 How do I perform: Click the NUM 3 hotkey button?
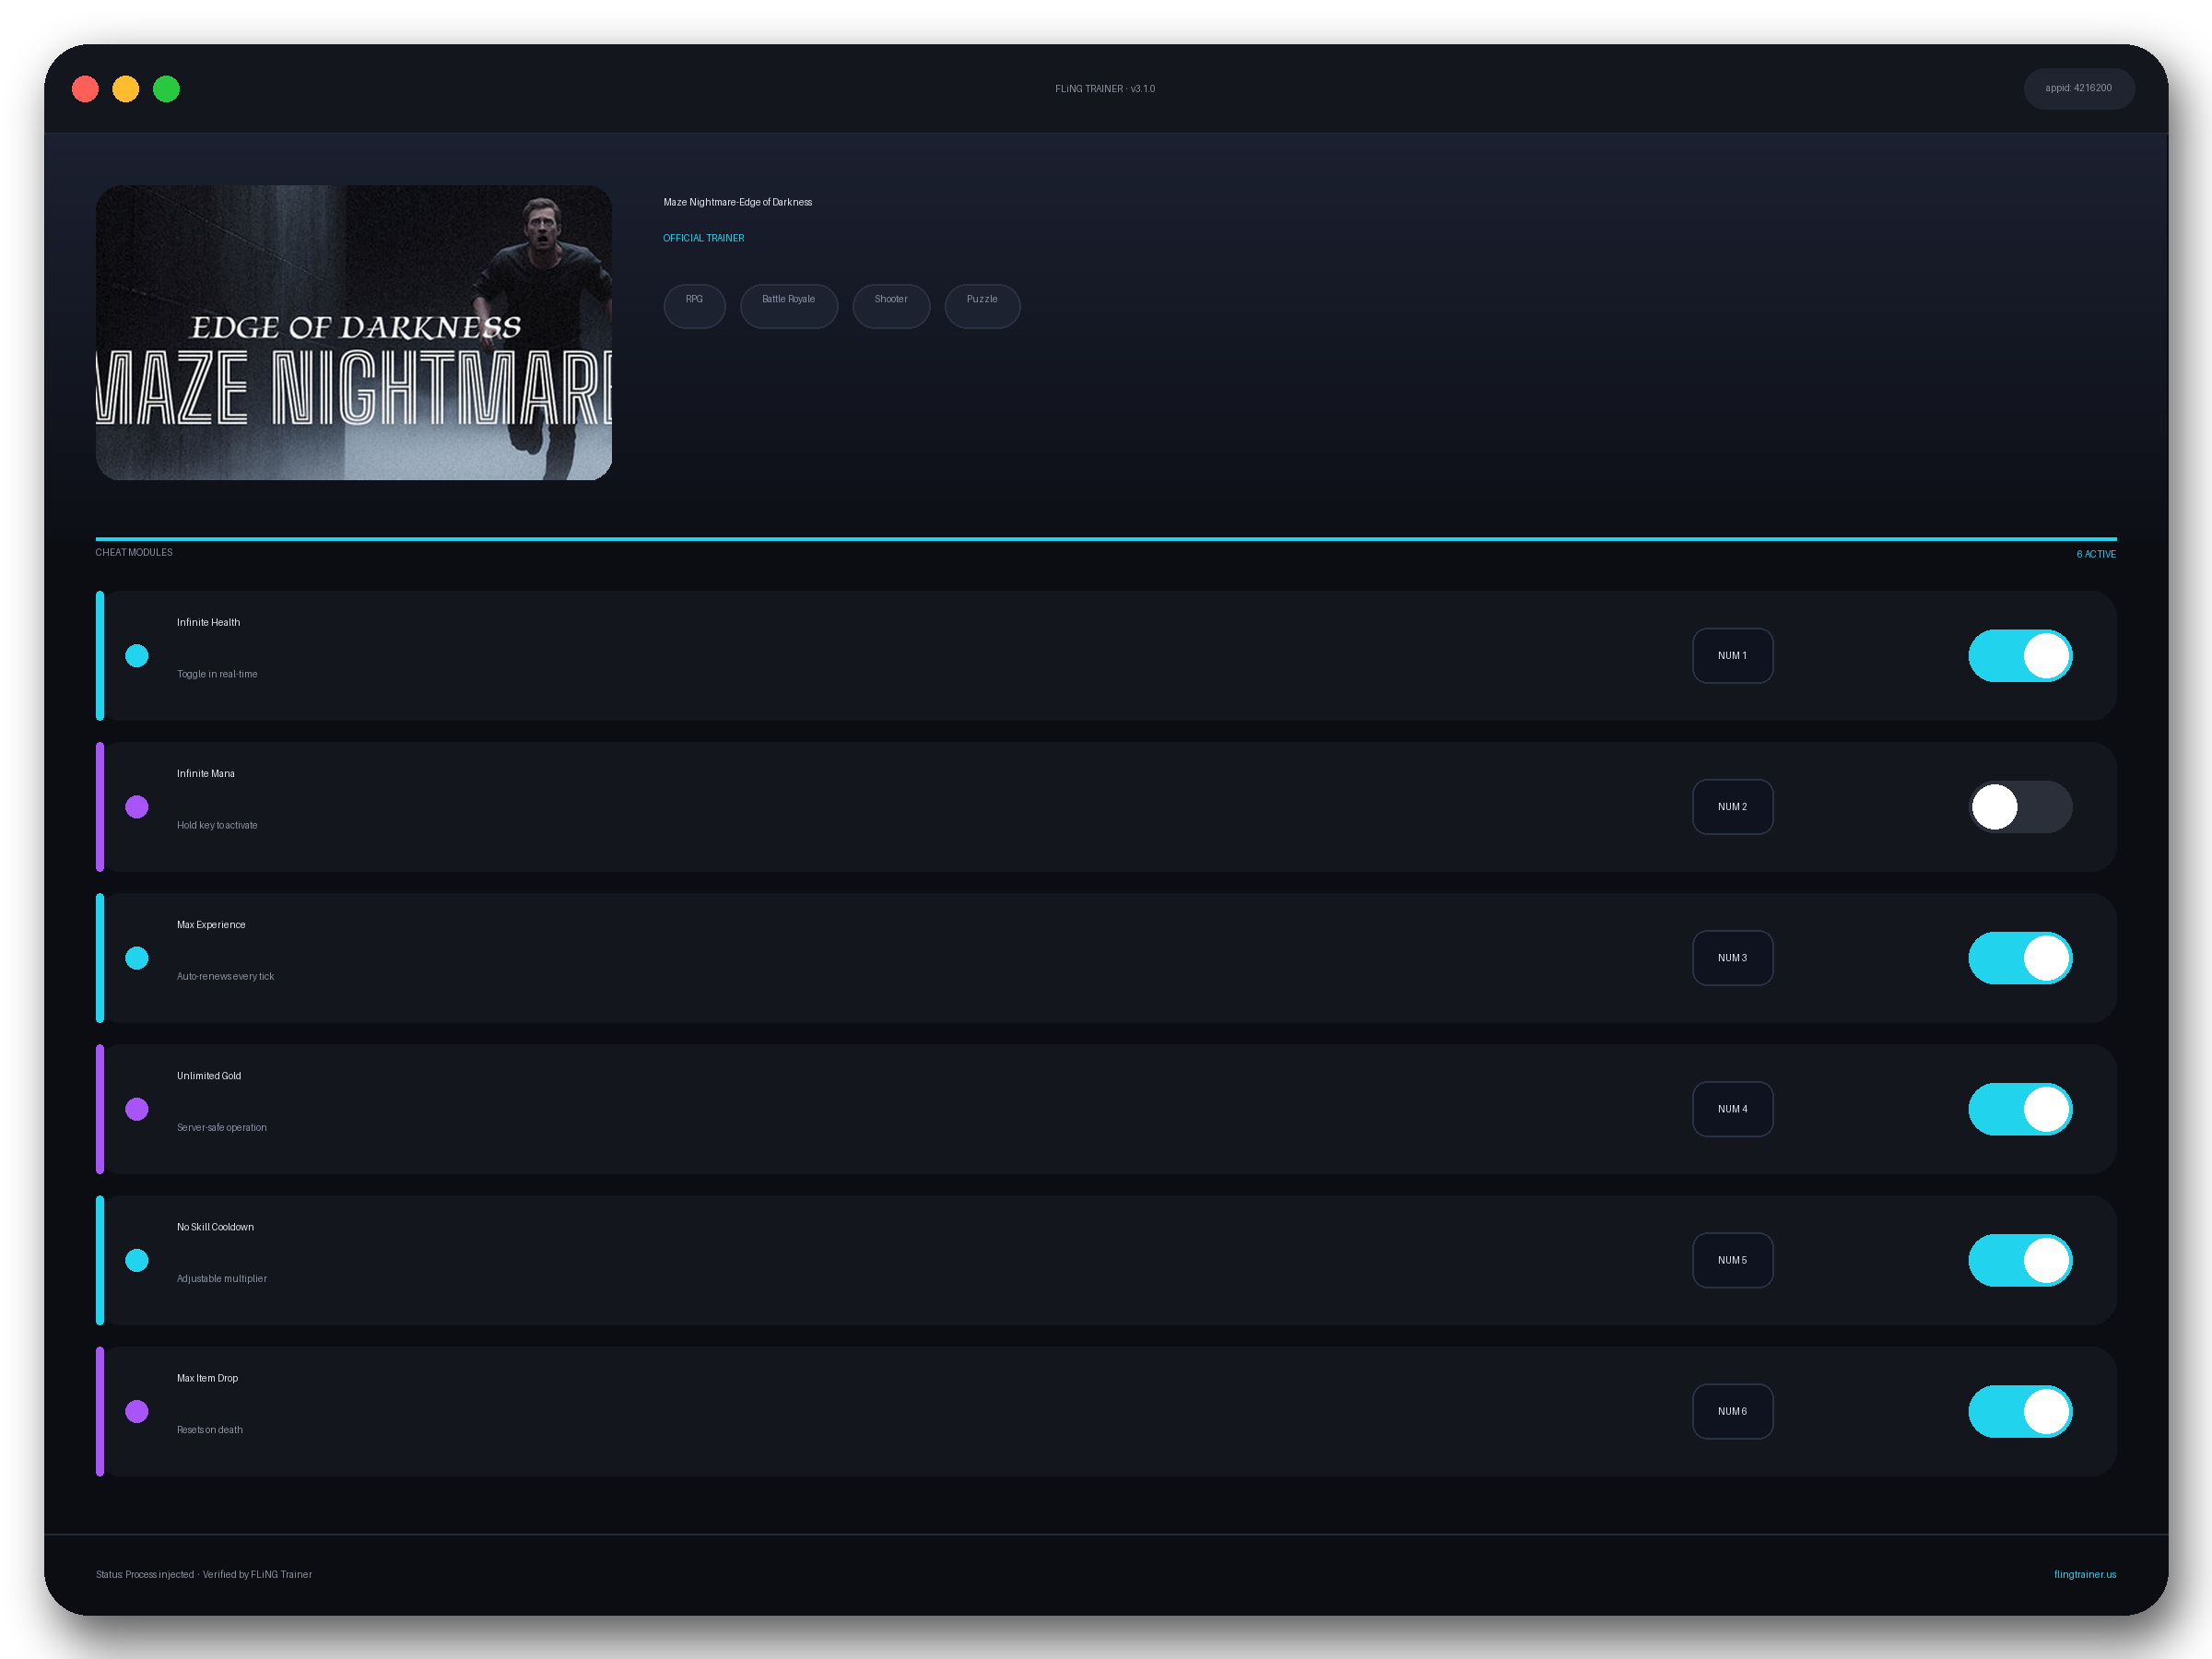(1732, 958)
